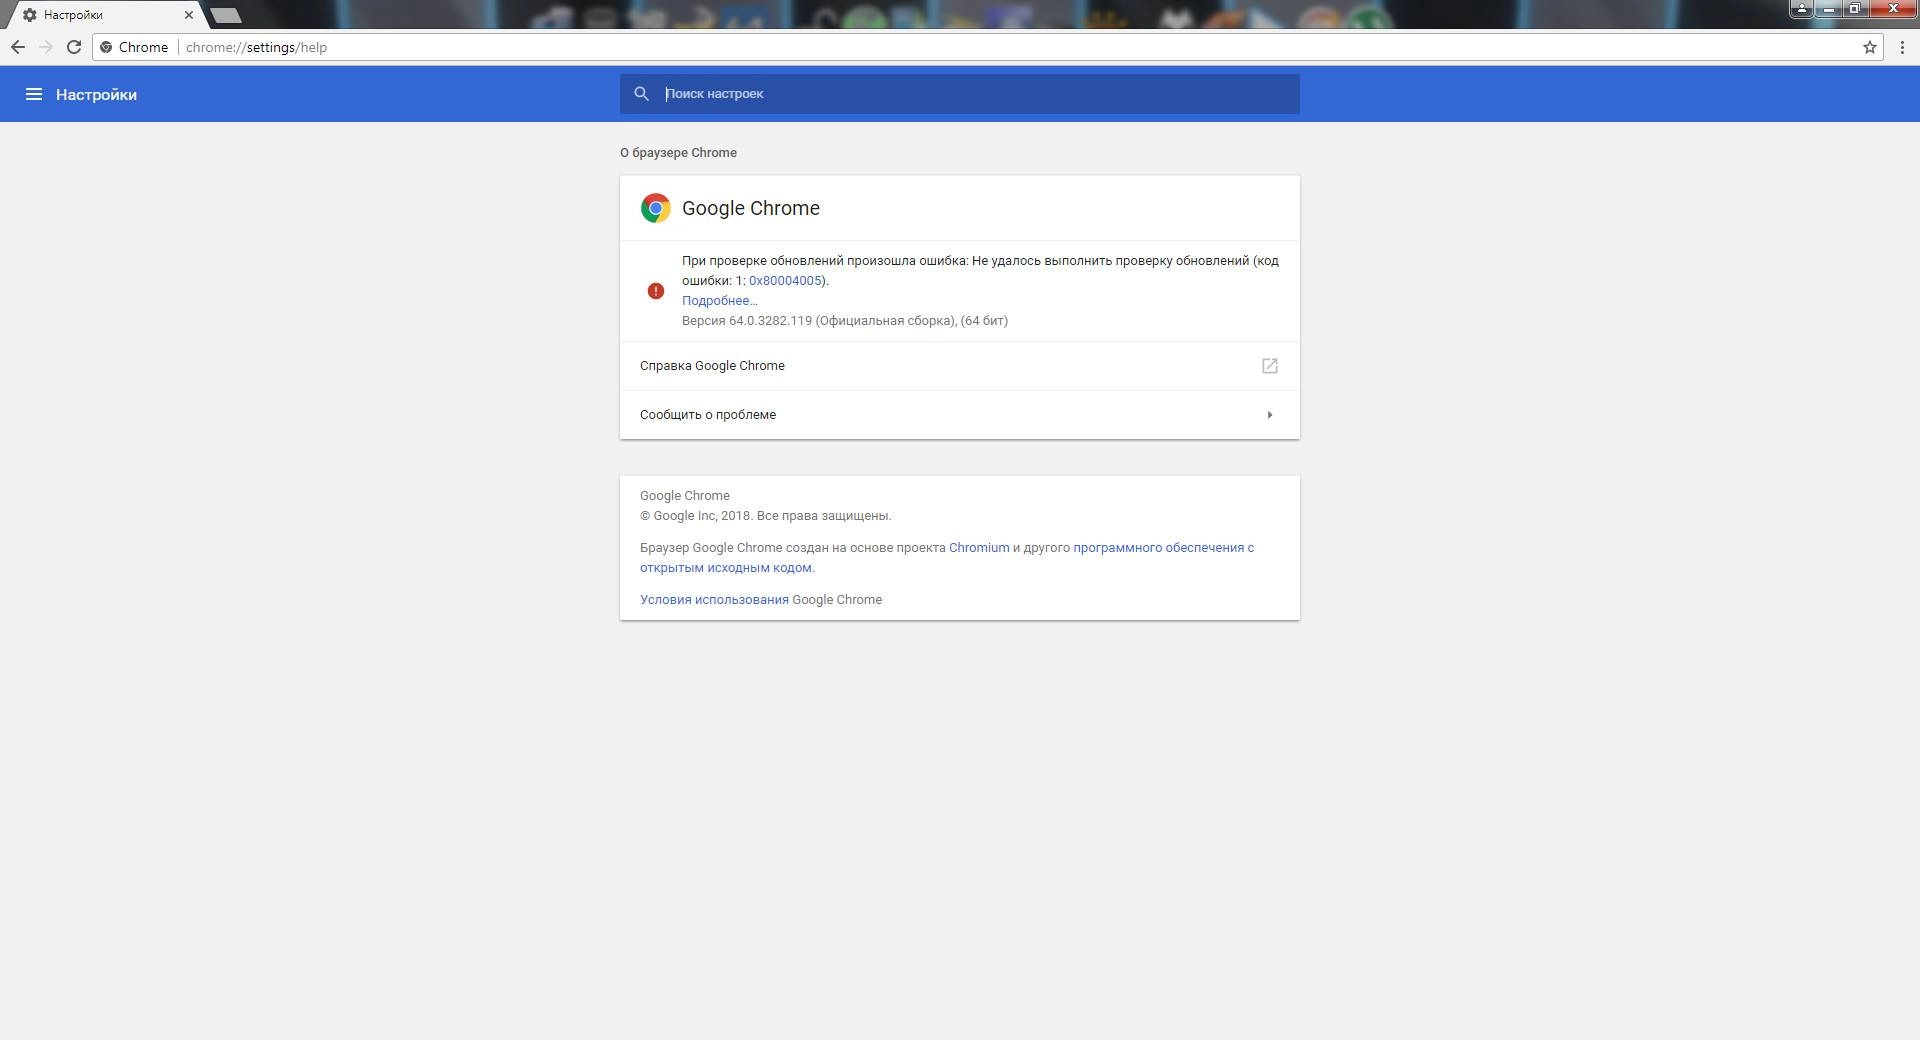Open Сообщить о проблеме row
This screenshot has width=1920, height=1040.
[x=960, y=415]
